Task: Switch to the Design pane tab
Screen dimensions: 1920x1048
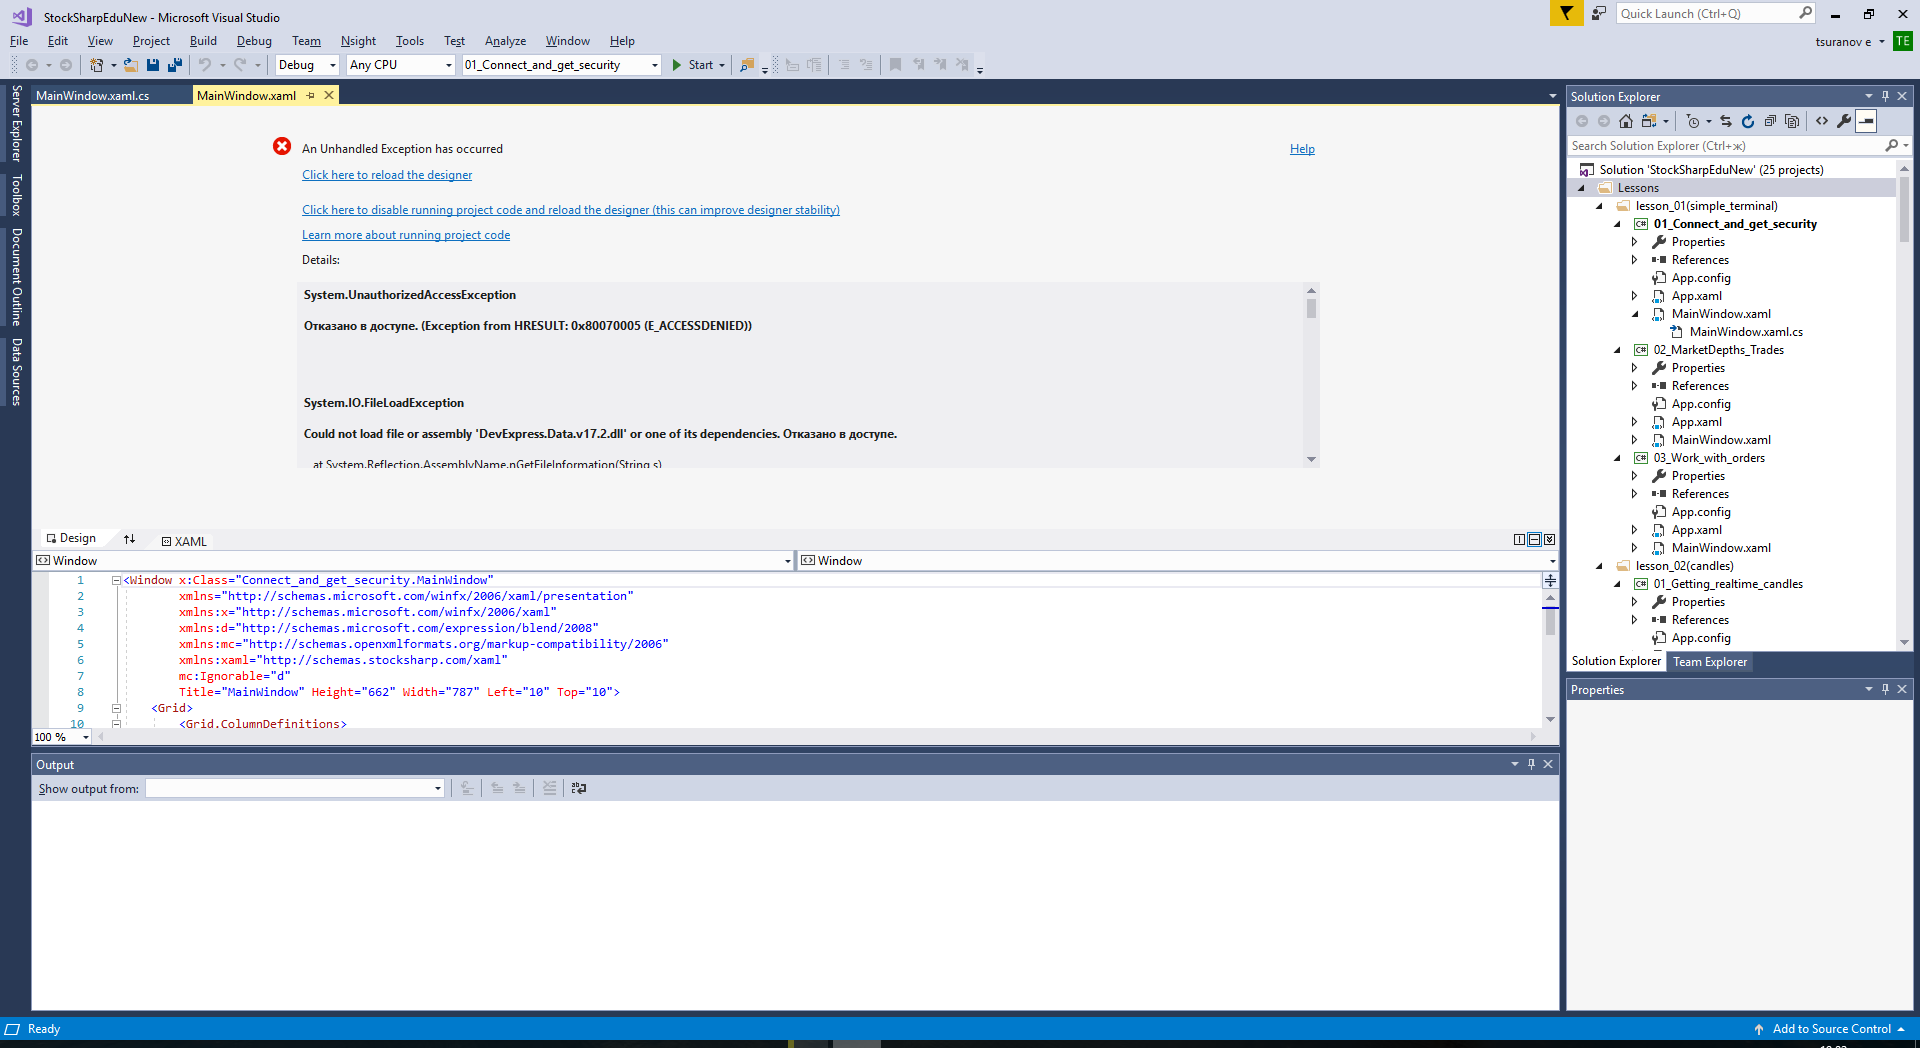Action: click(x=71, y=538)
